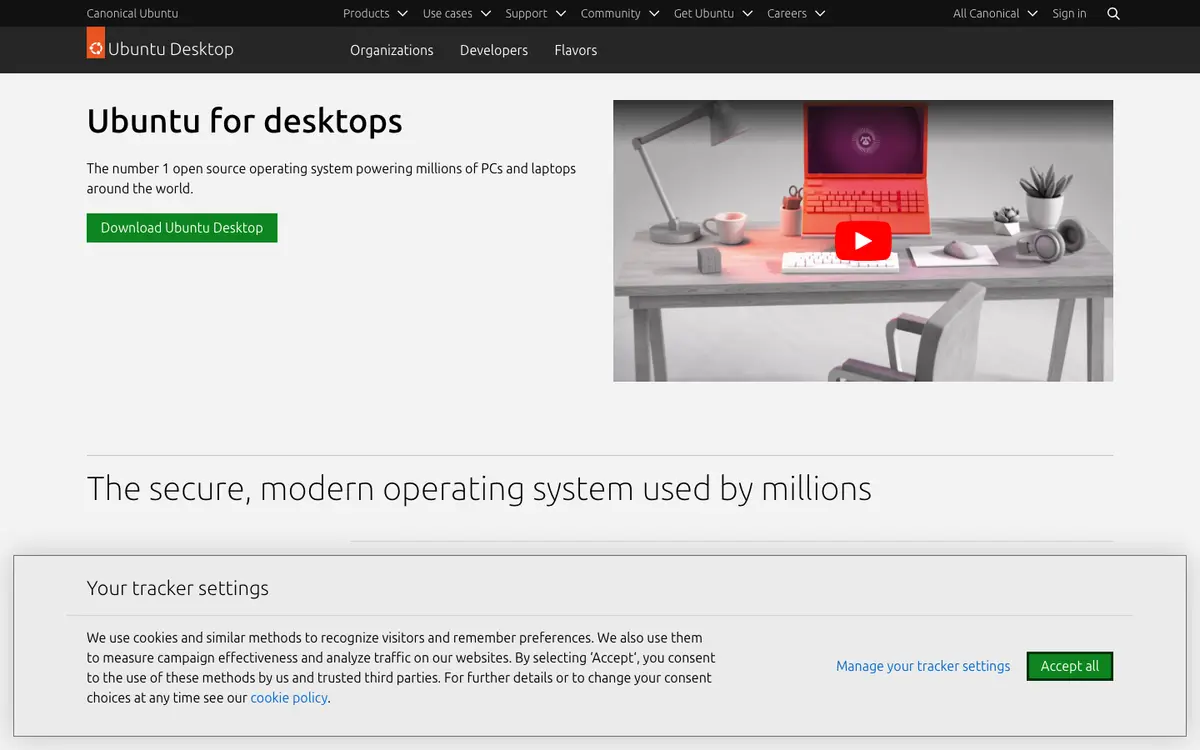Click 'The secure, modern operating system' heading
Image resolution: width=1200 pixels, height=750 pixels.
[x=479, y=489]
